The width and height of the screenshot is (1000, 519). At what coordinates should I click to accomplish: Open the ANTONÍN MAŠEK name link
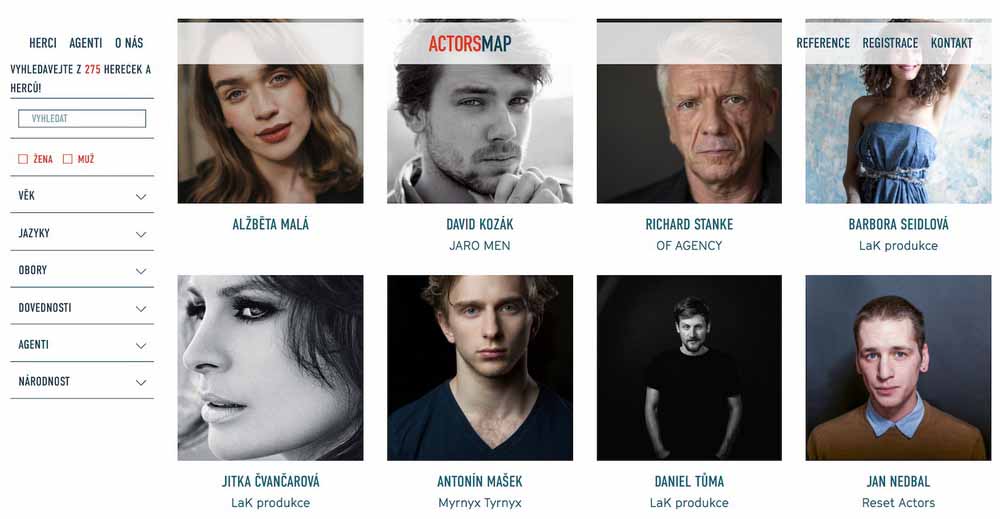tap(480, 481)
